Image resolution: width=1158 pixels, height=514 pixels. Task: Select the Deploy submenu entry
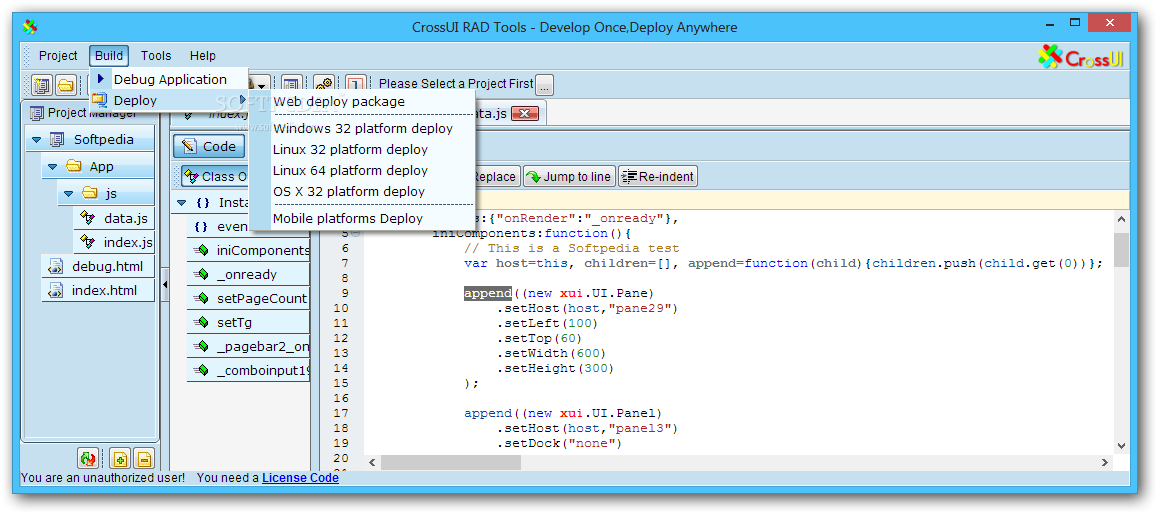[169, 100]
